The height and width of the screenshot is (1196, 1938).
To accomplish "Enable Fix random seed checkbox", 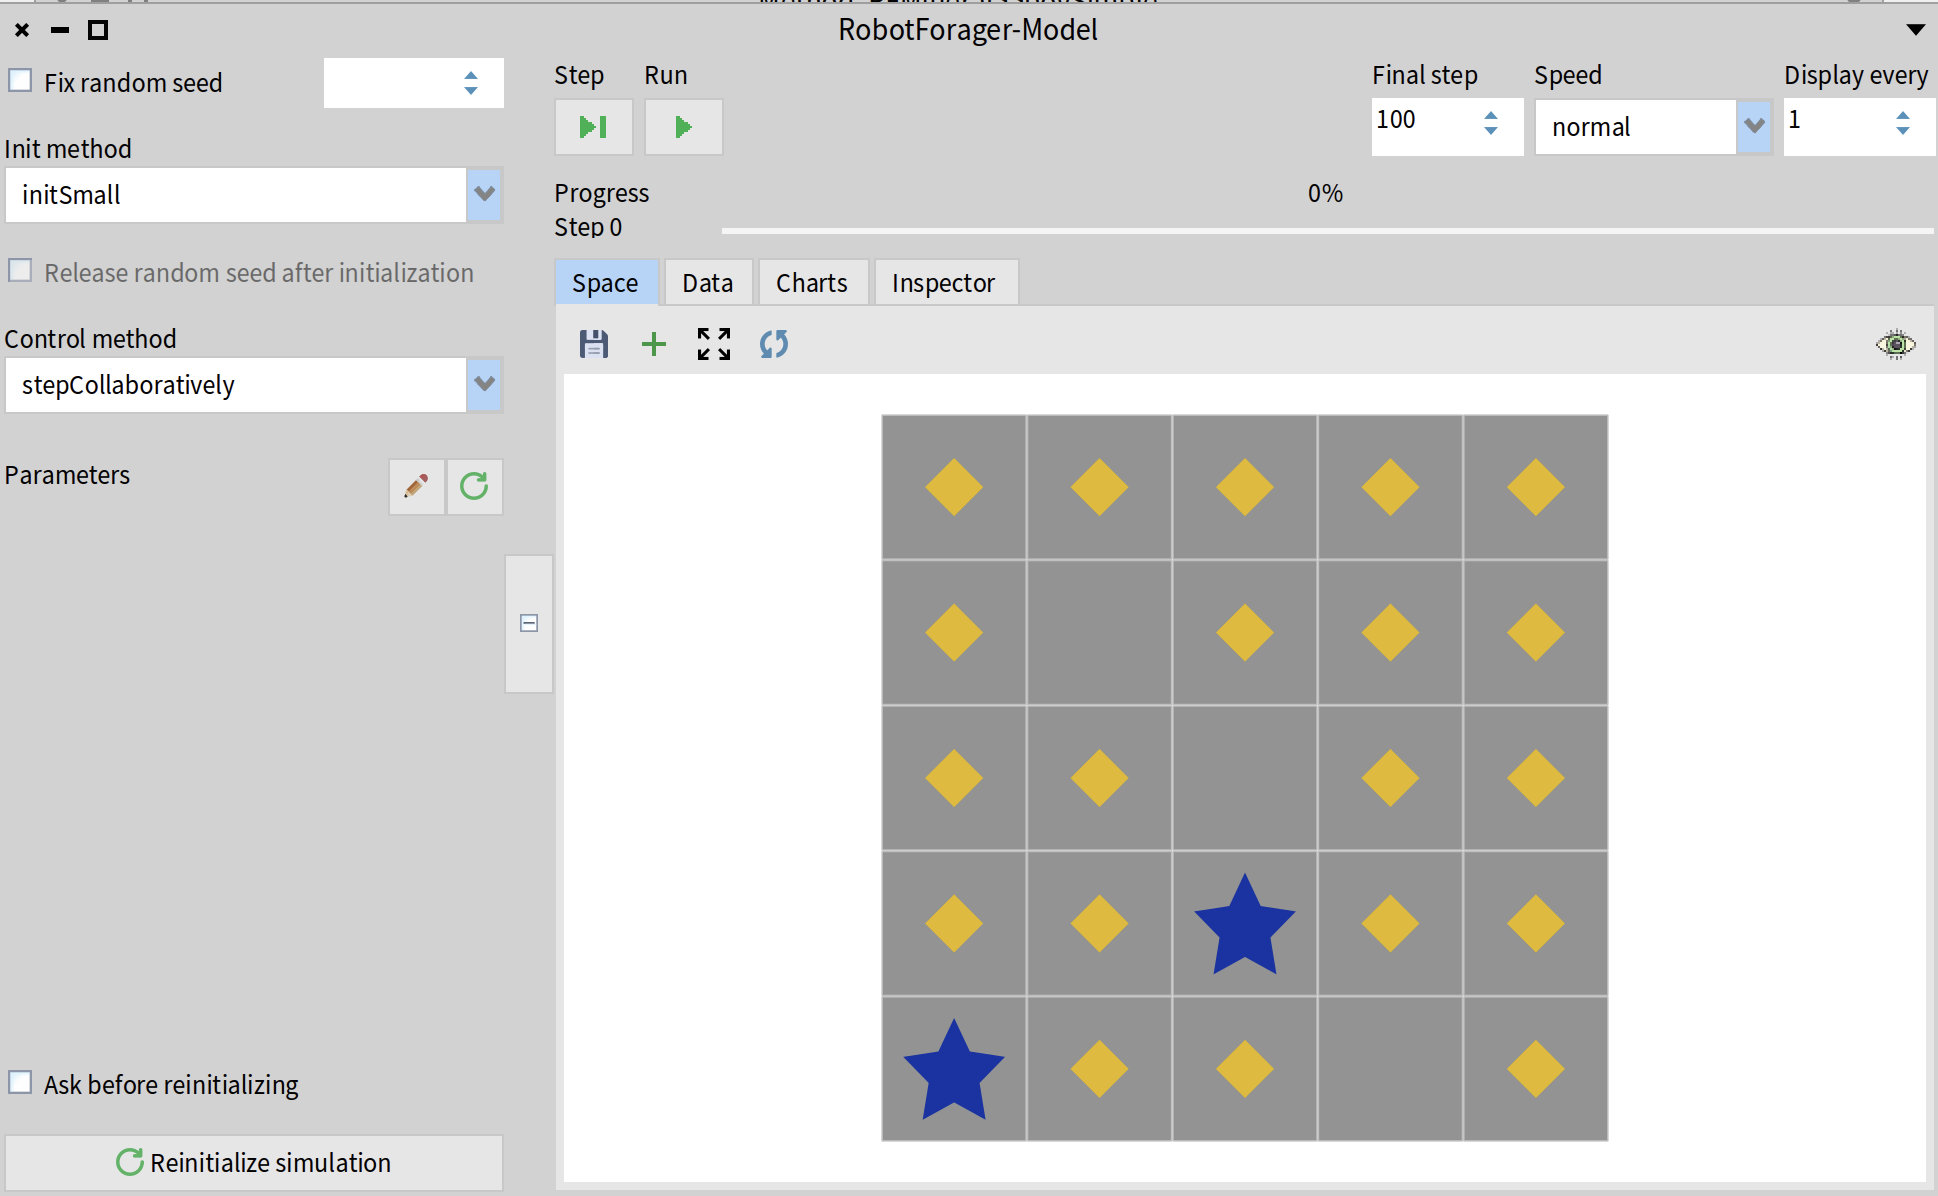I will click(x=20, y=81).
